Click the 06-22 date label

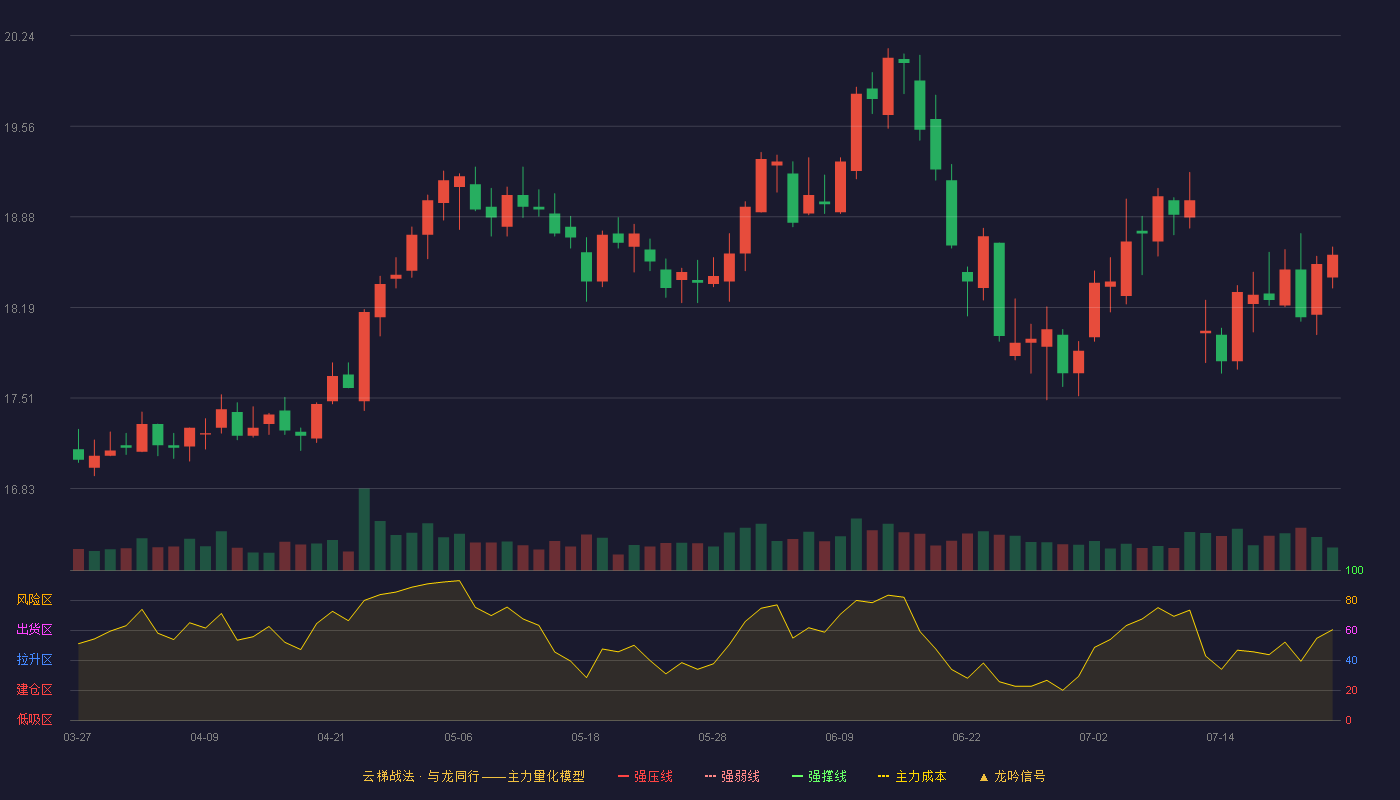(x=966, y=737)
